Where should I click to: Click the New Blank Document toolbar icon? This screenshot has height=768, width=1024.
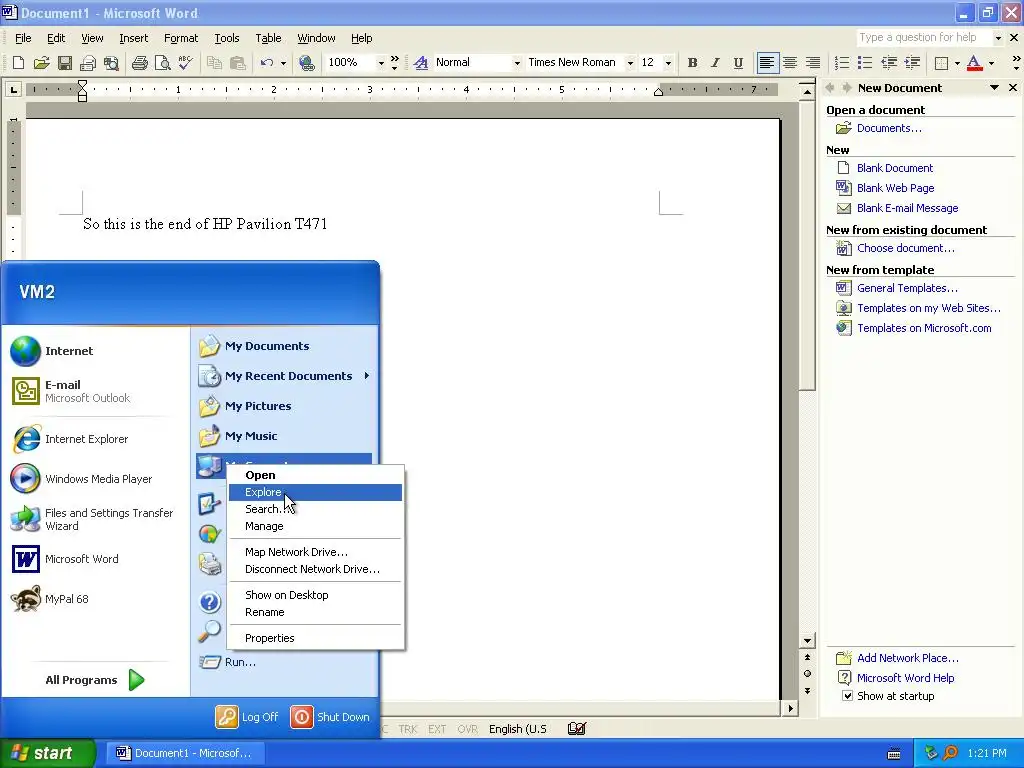[18, 63]
